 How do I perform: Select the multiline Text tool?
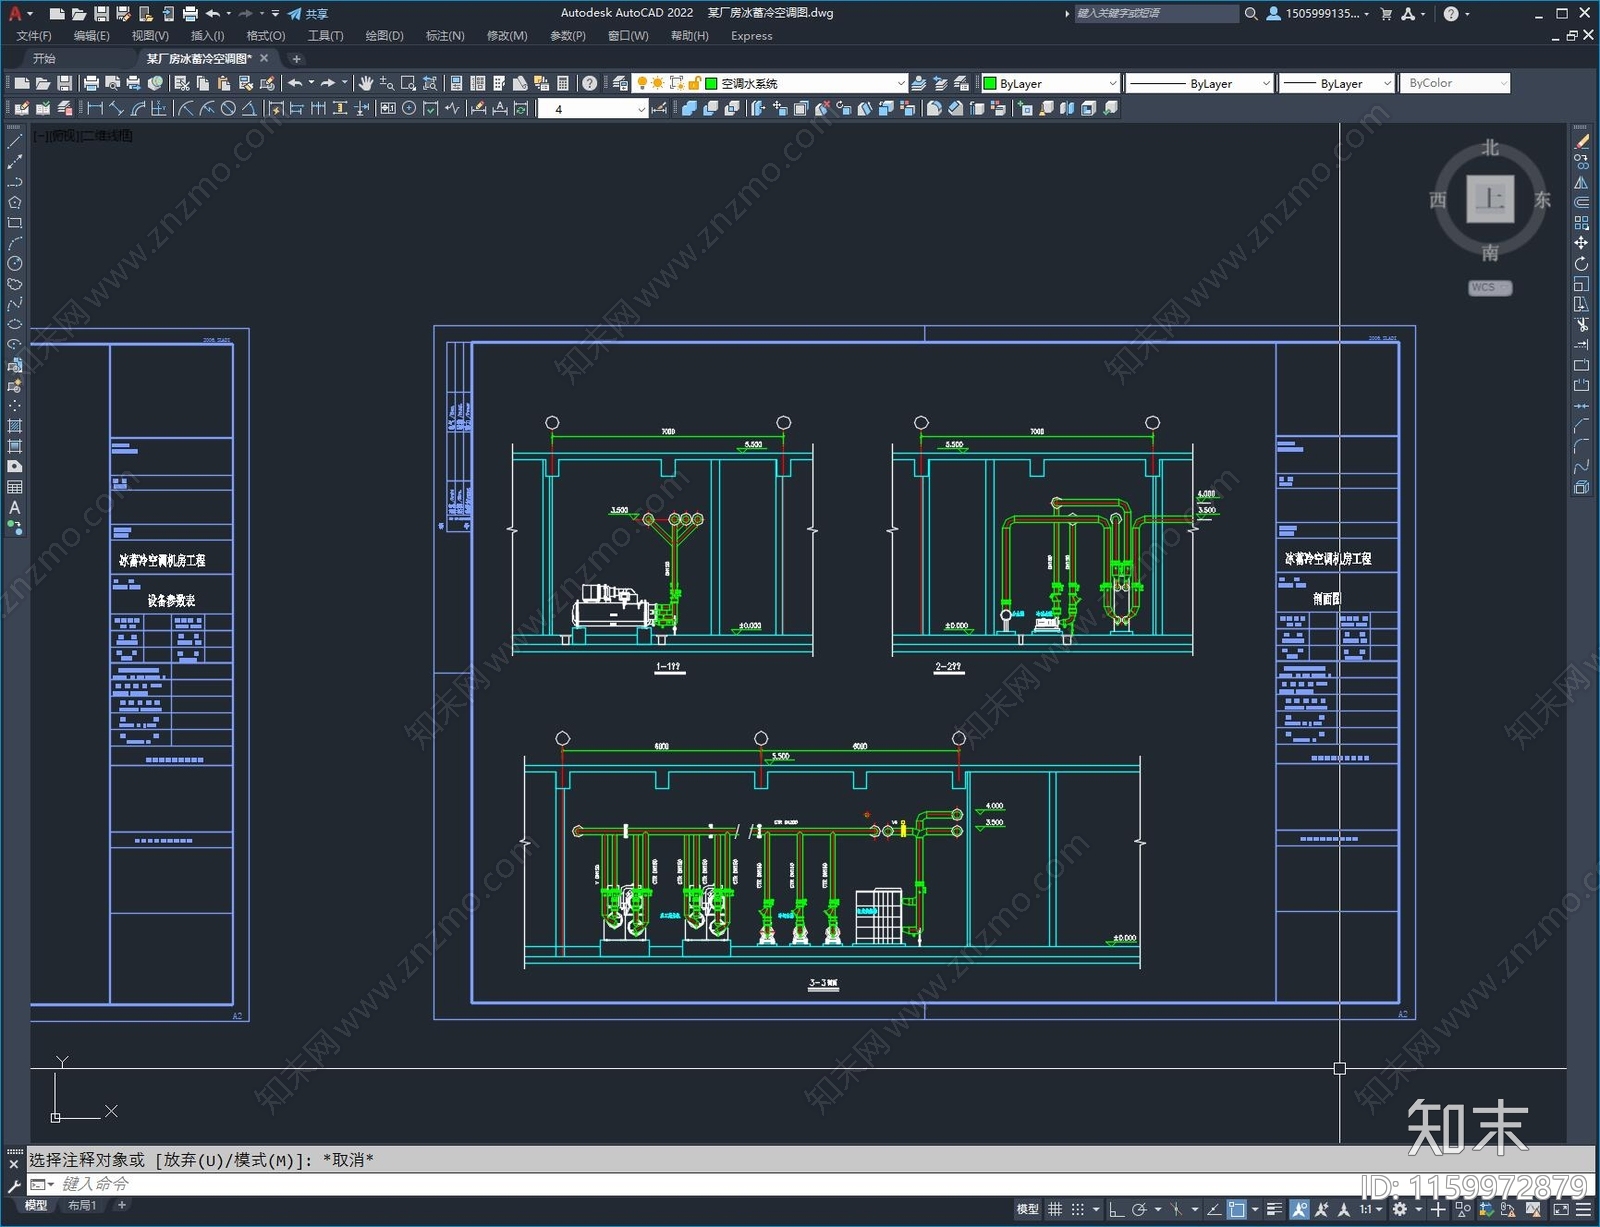15,508
